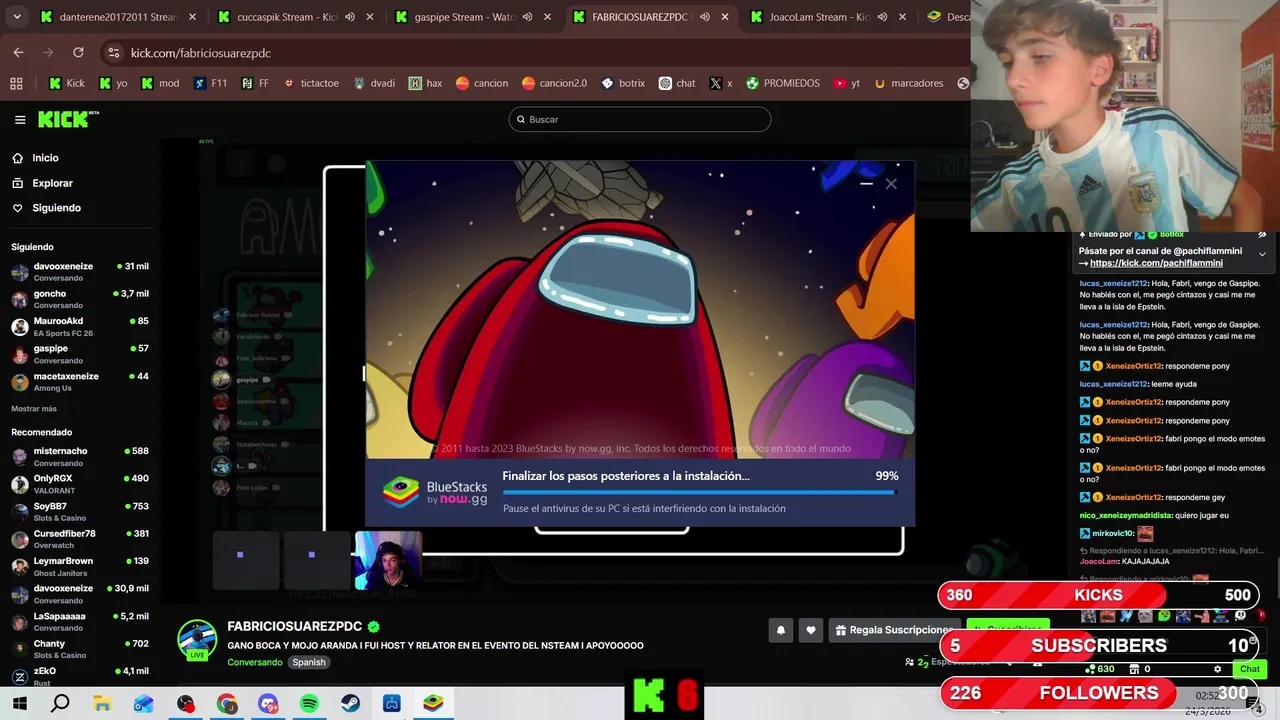Close the danterene20172011 Stream tab

coord(192,17)
